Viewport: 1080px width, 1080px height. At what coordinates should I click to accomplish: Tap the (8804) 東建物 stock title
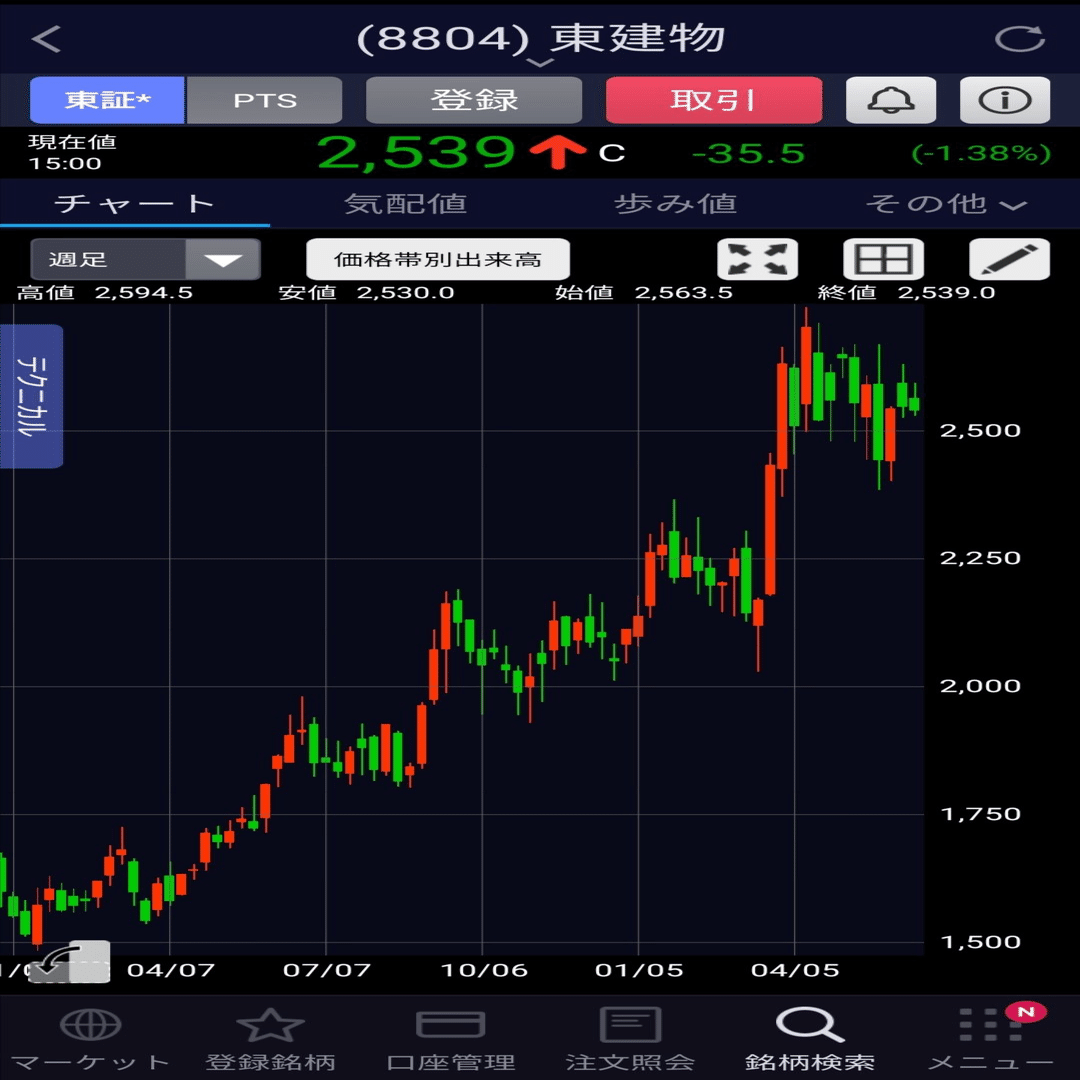[x=541, y=38]
